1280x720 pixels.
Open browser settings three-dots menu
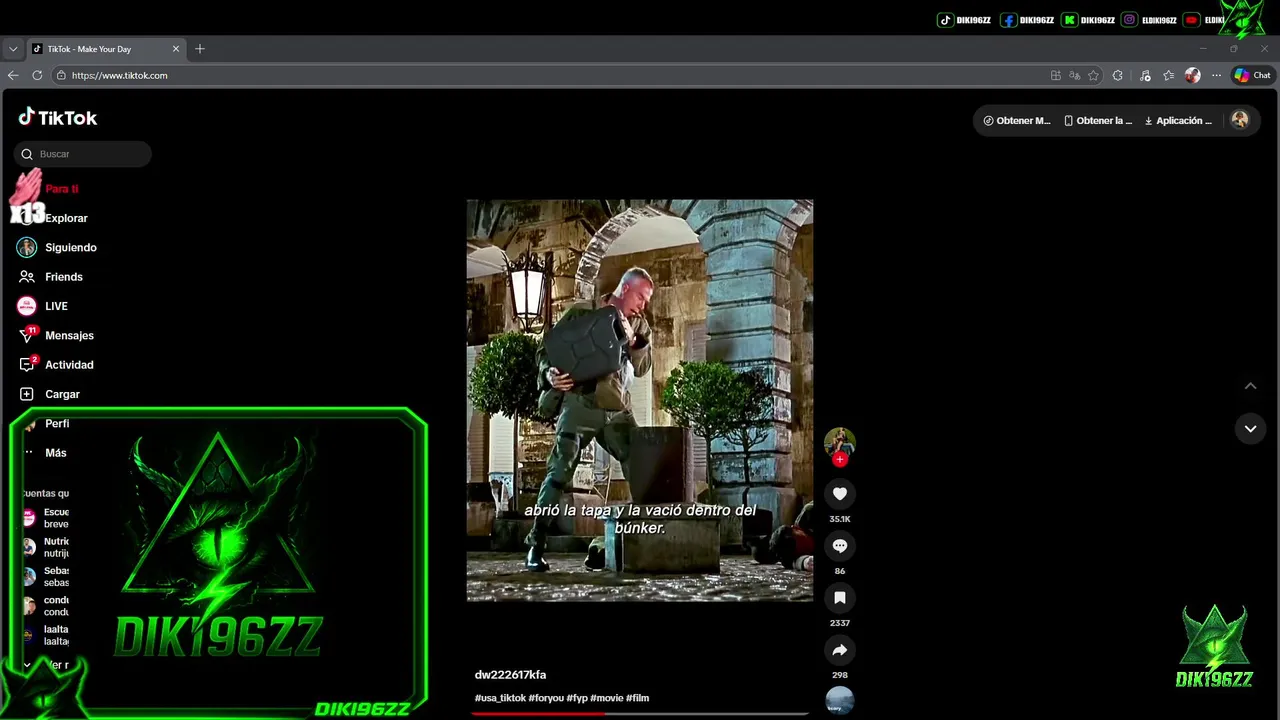(1216, 75)
